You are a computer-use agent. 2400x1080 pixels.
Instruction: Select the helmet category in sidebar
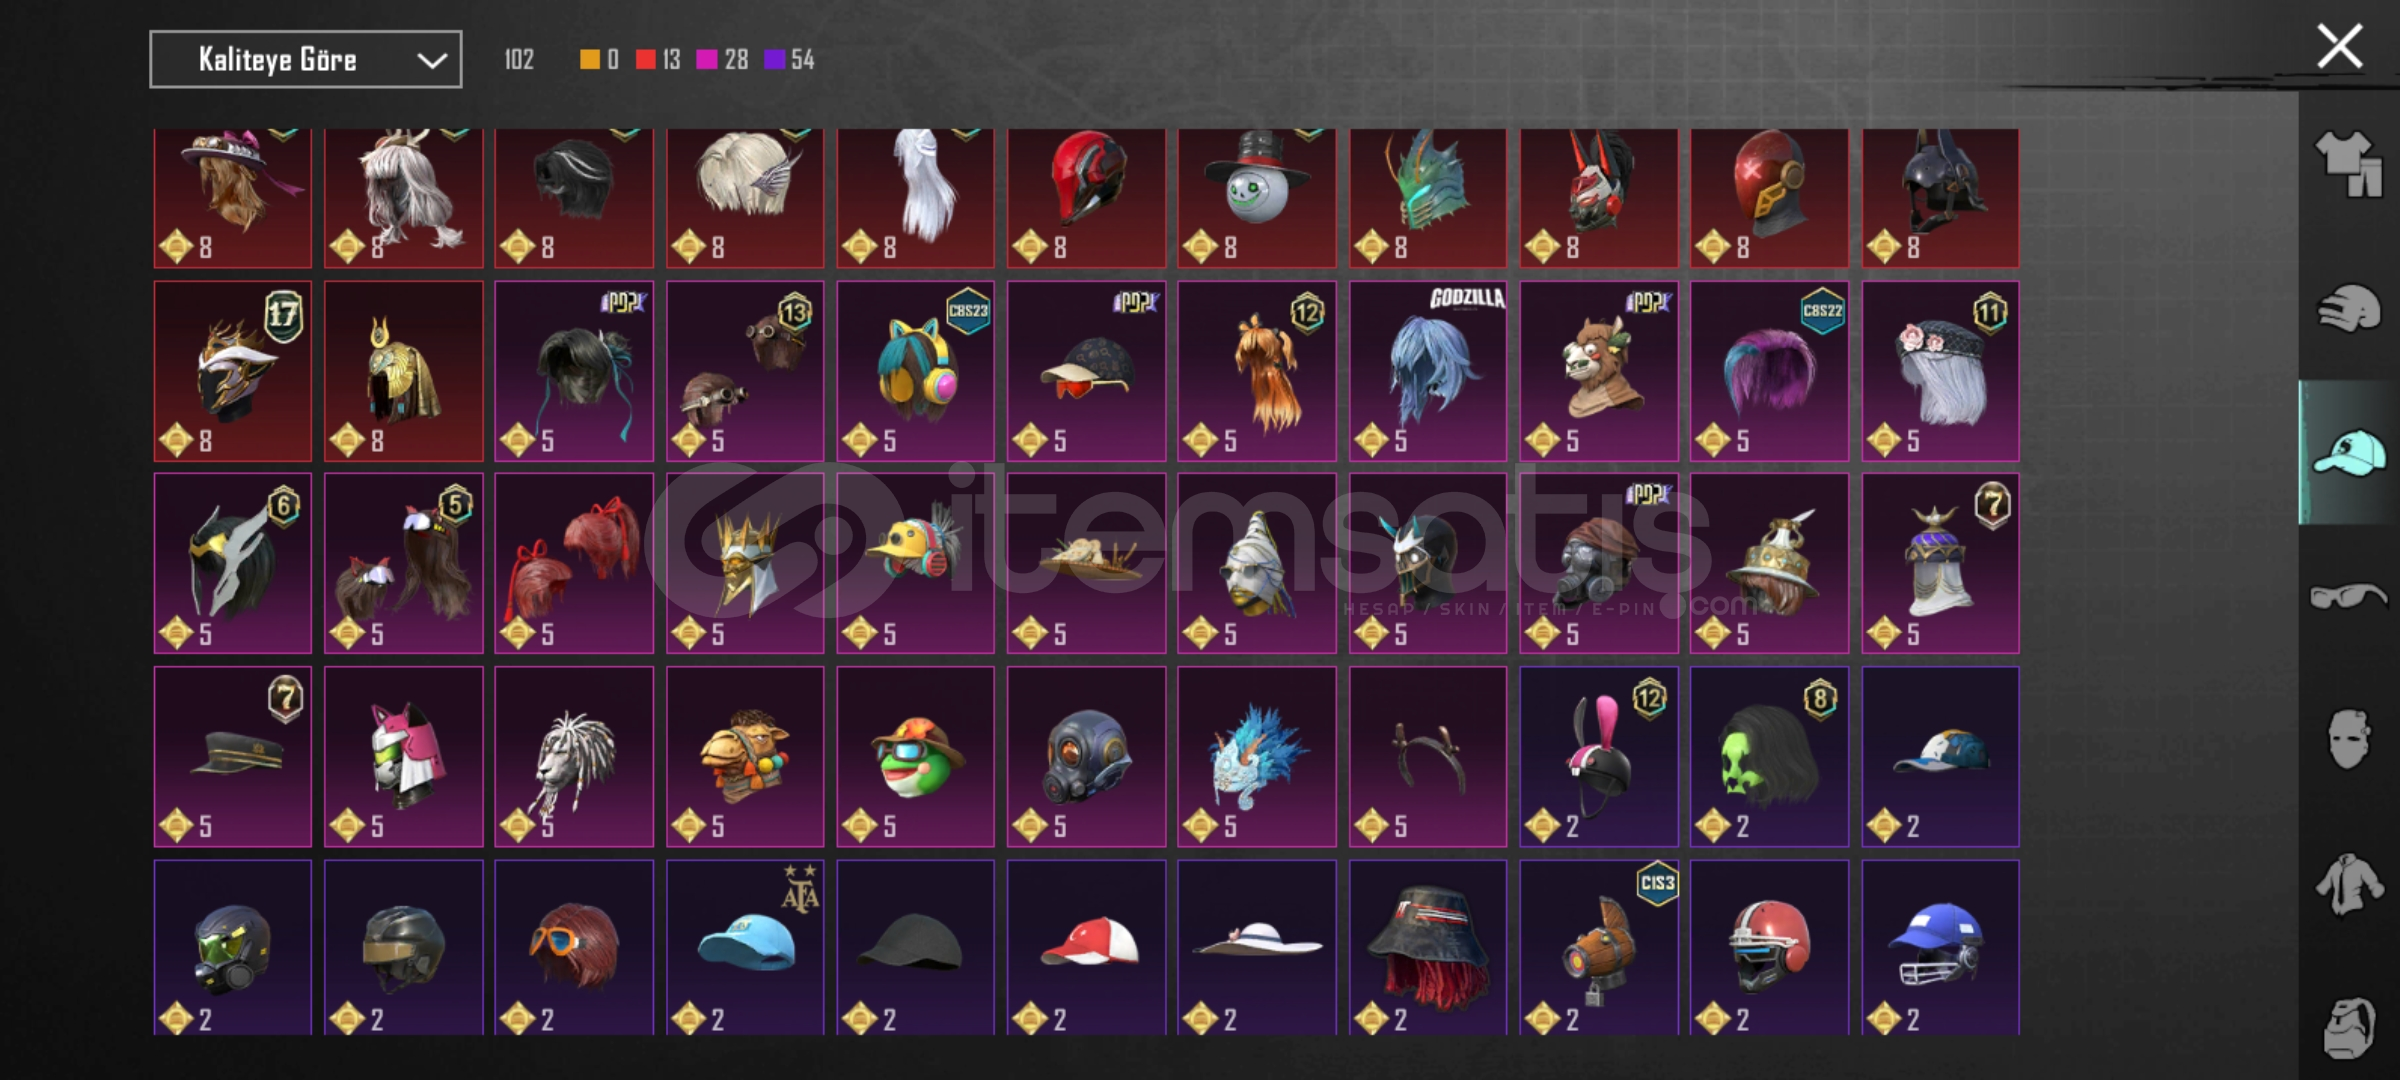2348,308
